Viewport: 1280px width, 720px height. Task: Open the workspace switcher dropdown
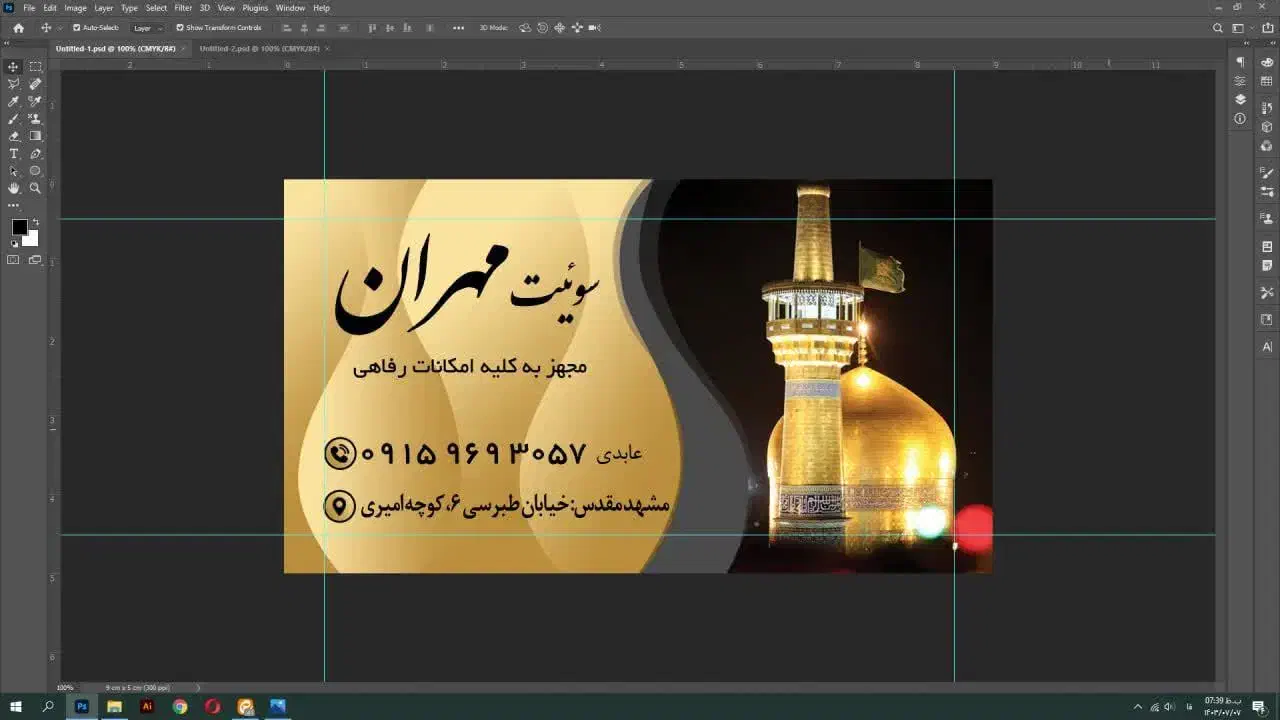[x=1240, y=28]
